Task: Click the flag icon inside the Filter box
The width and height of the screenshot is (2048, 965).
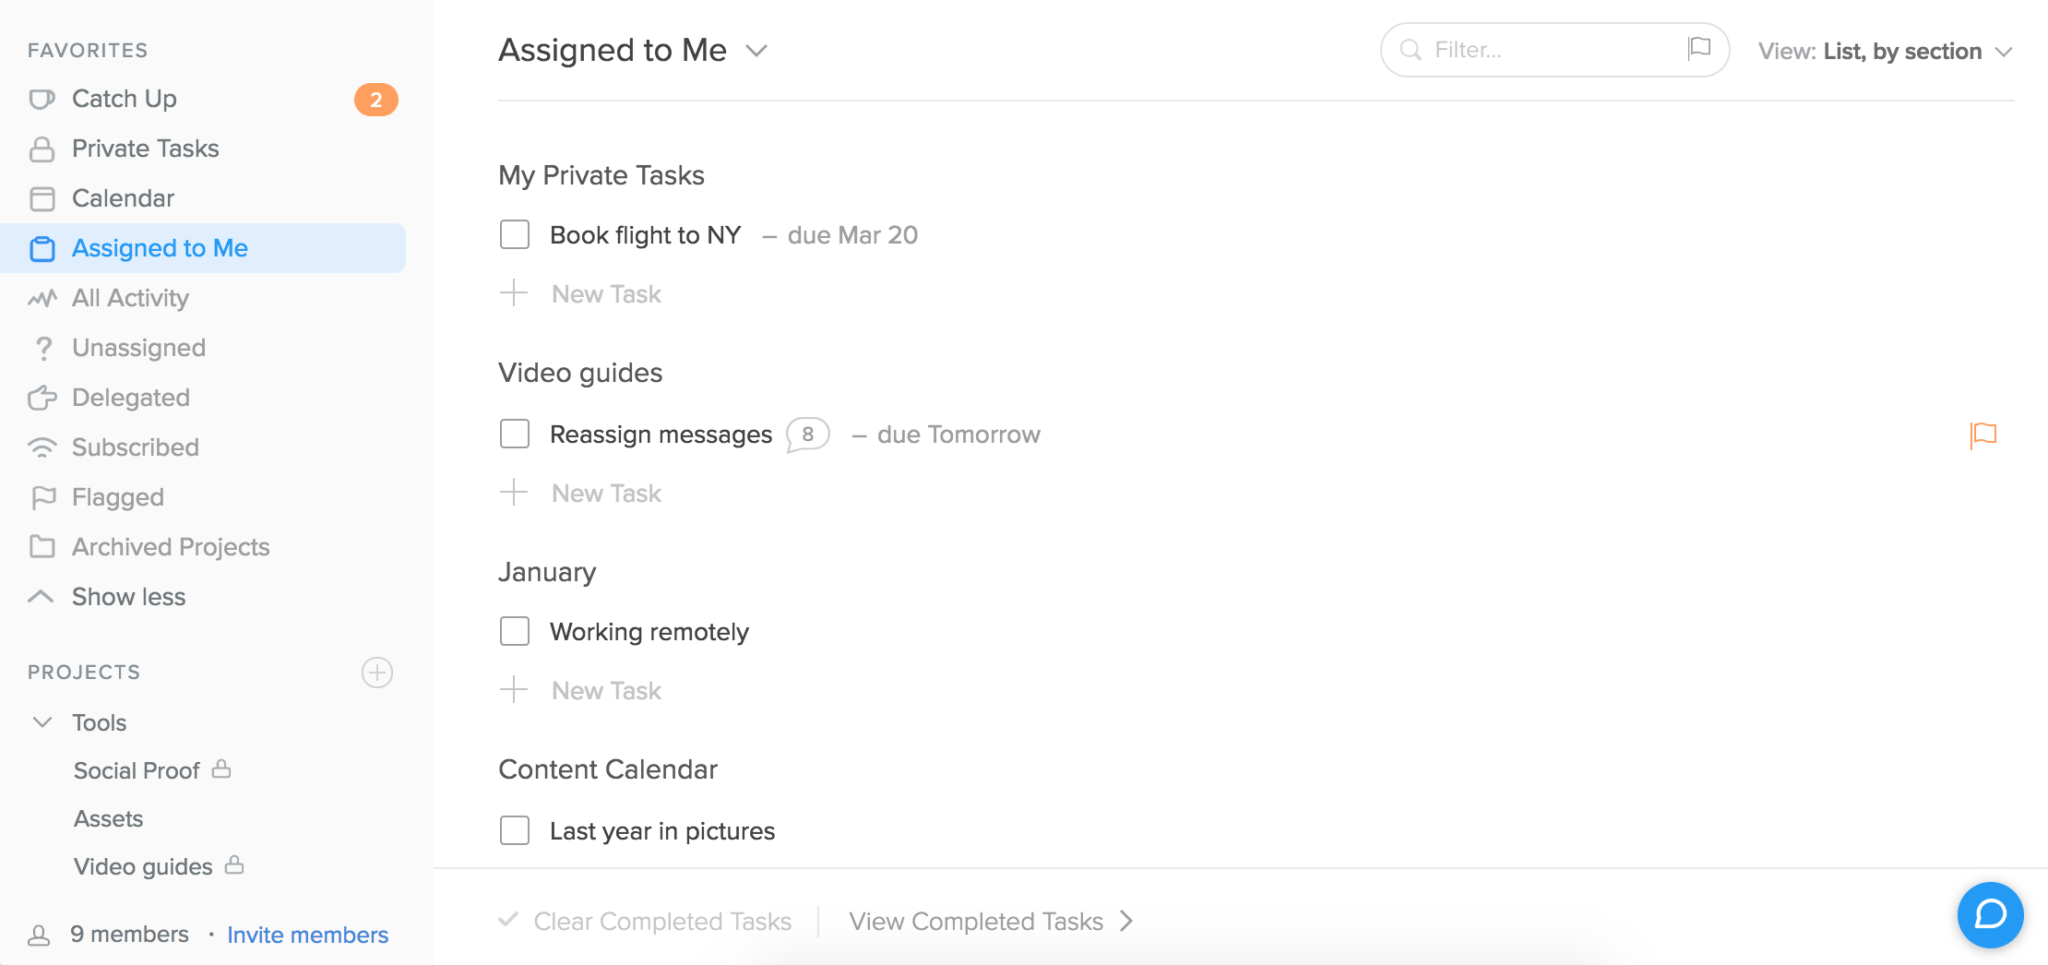Action: coord(1699,48)
